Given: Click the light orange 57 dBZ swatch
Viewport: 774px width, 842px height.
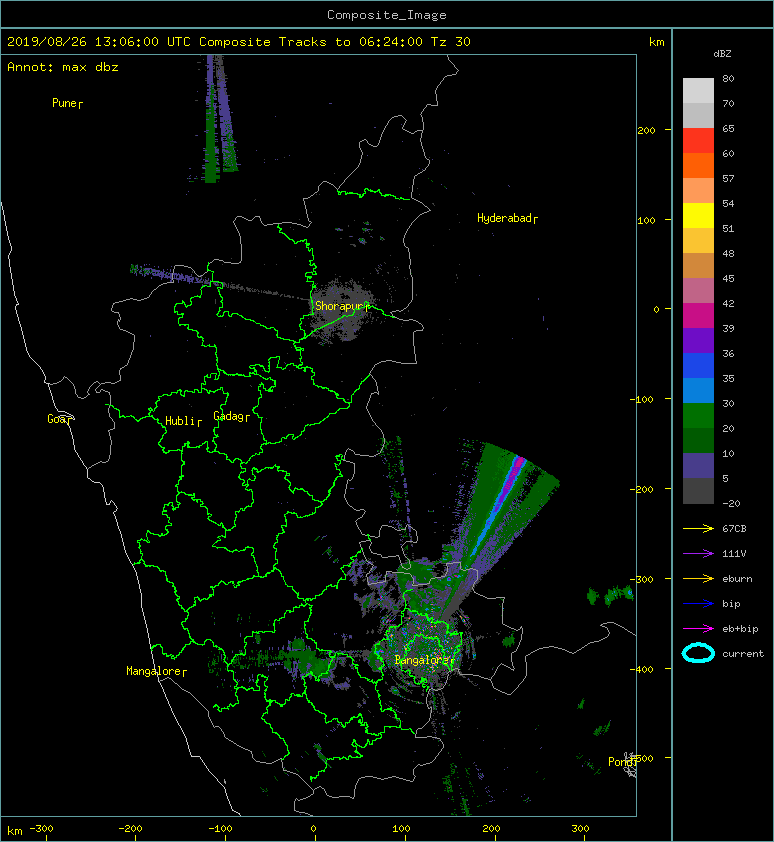Looking at the screenshot, I should [698, 190].
